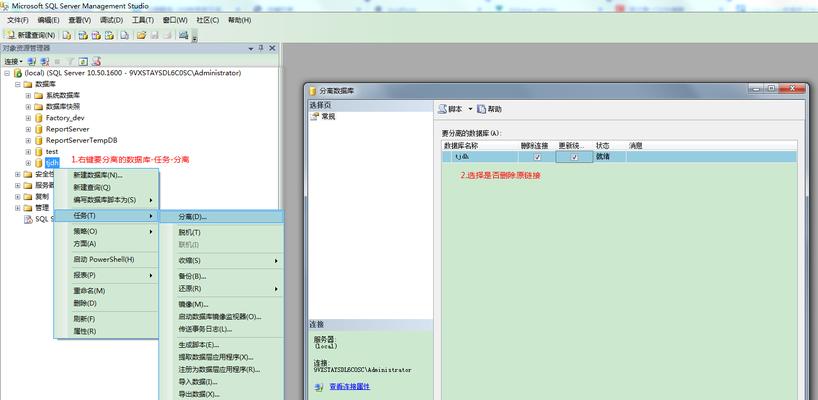Select the test database icon

pyautogui.click(x=39, y=151)
